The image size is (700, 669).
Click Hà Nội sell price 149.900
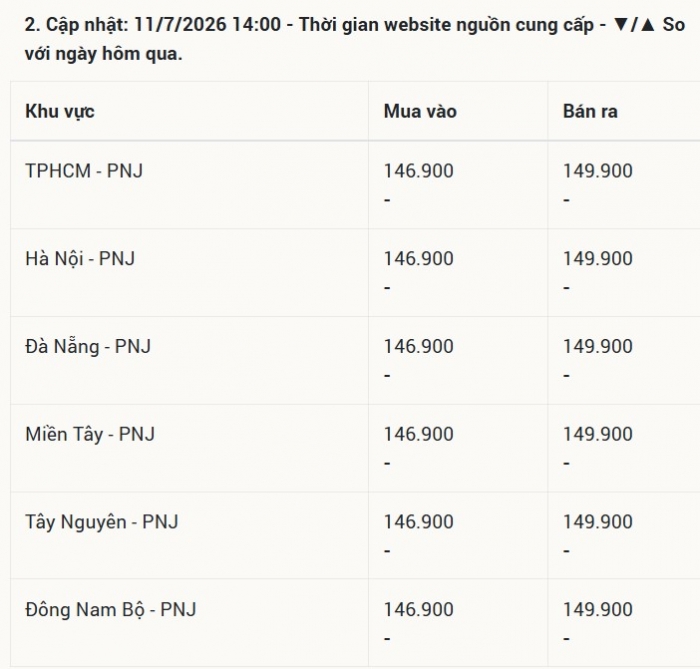tap(598, 259)
